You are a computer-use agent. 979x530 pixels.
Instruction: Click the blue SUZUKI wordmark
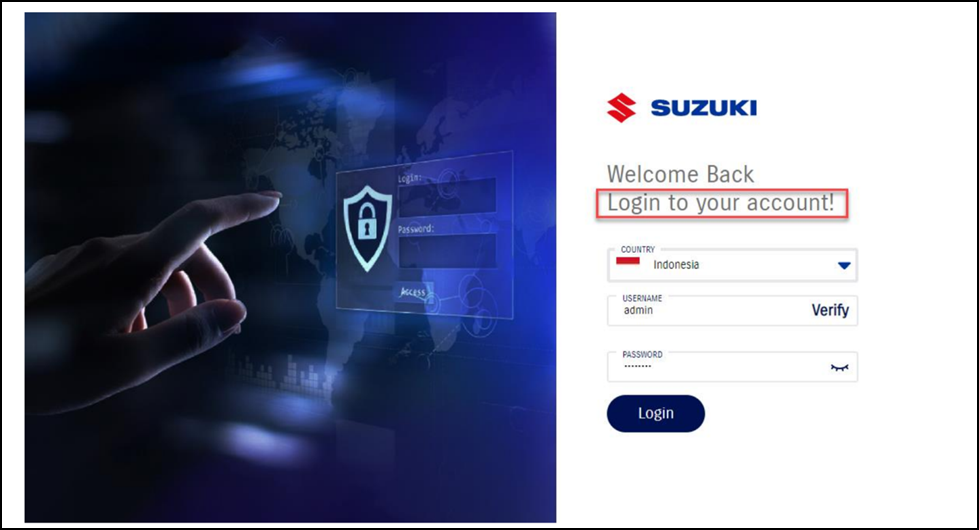(704, 108)
